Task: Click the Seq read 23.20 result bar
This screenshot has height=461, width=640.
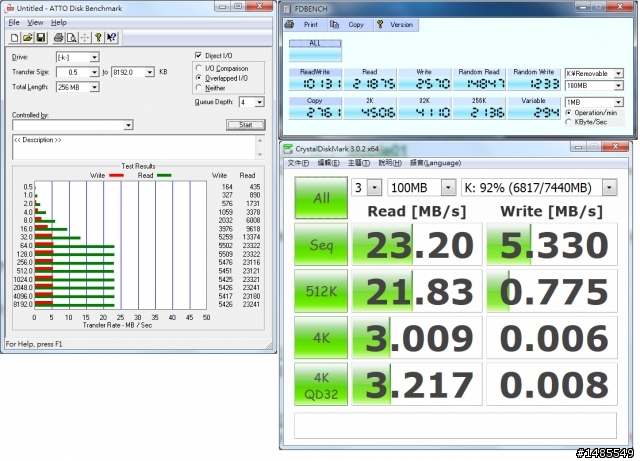Action: tap(417, 245)
